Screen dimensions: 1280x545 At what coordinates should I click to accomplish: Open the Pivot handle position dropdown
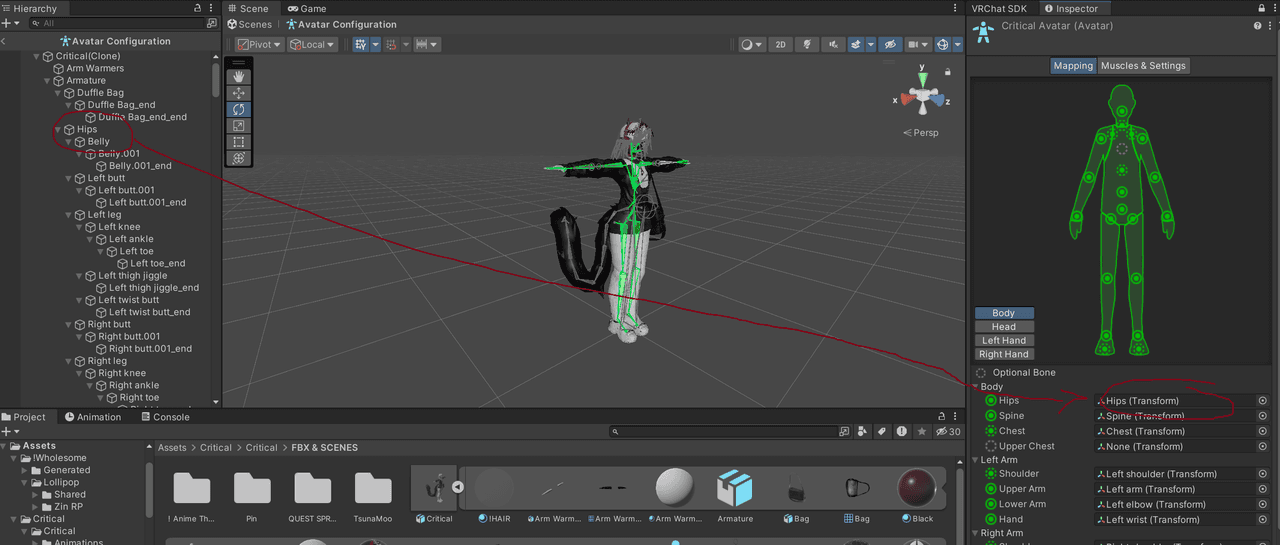[x=259, y=44]
